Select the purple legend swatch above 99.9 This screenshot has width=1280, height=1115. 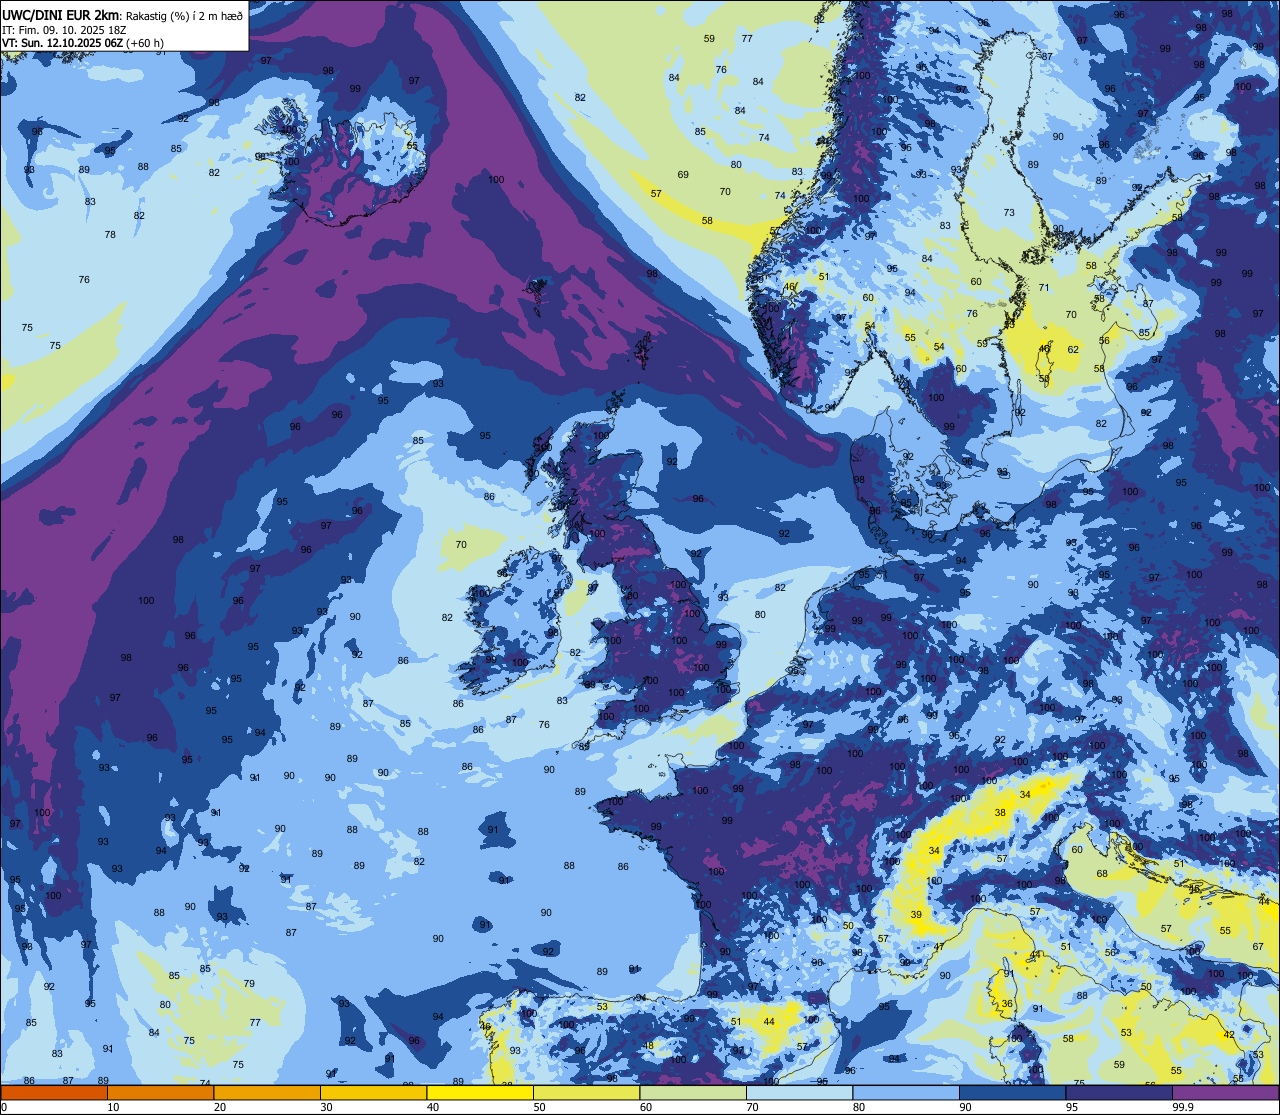[1226, 1092]
